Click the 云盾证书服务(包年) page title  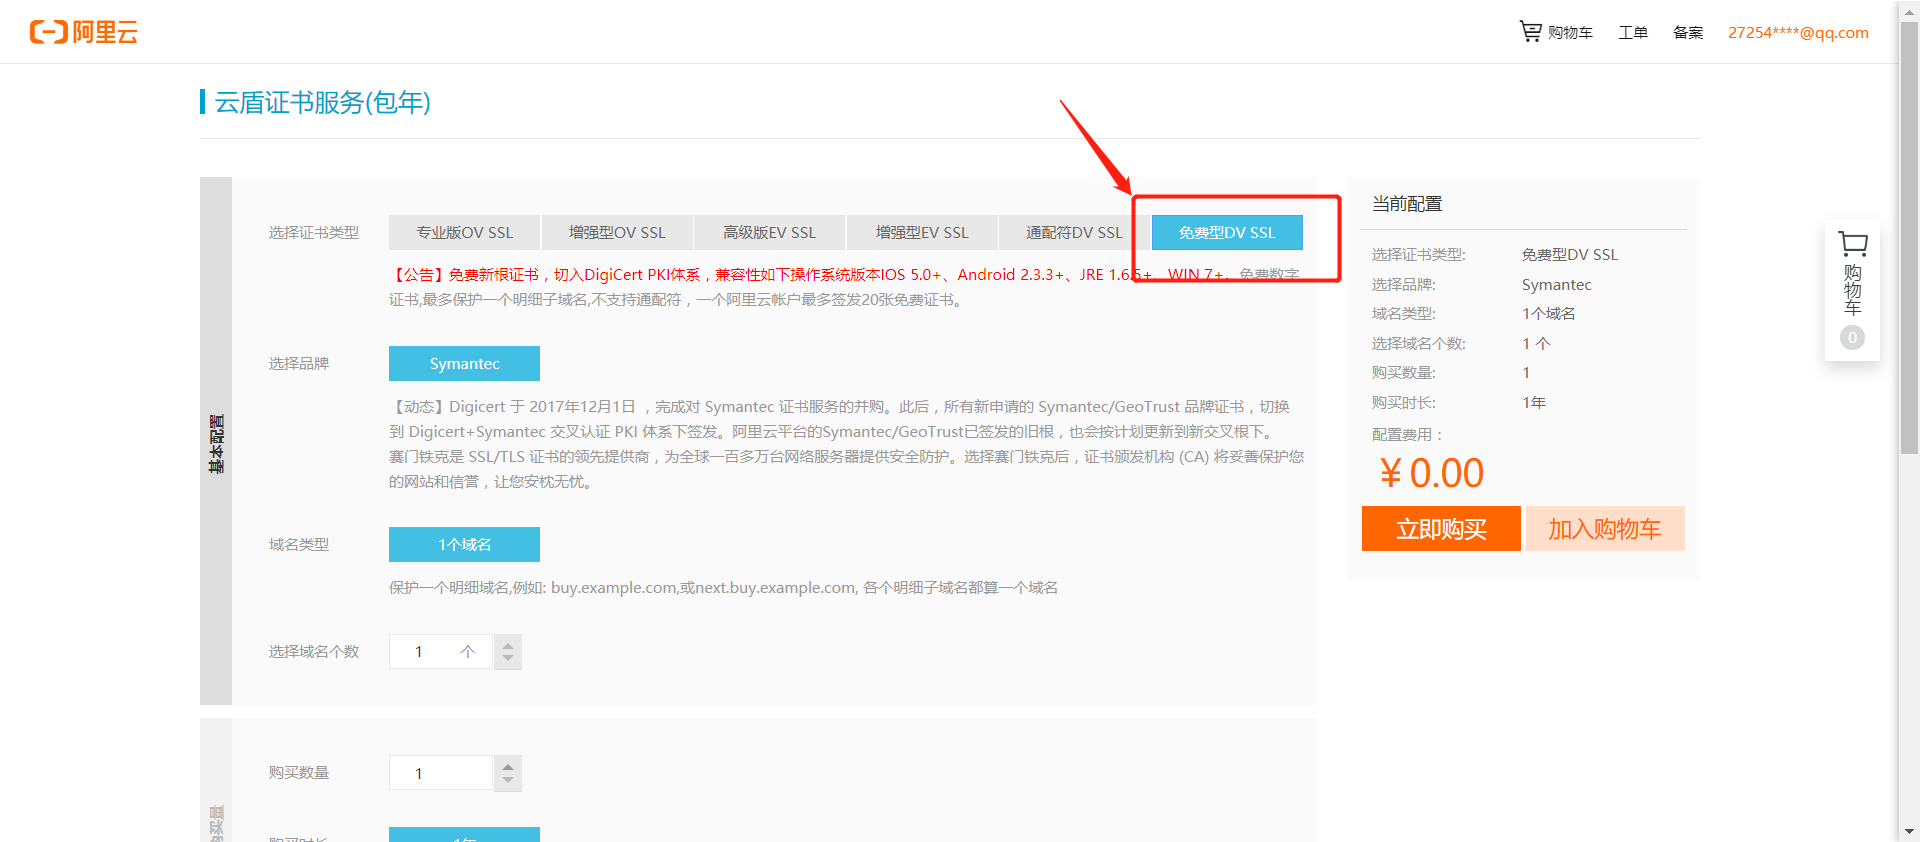pyautogui.click(x=322, y=102)
